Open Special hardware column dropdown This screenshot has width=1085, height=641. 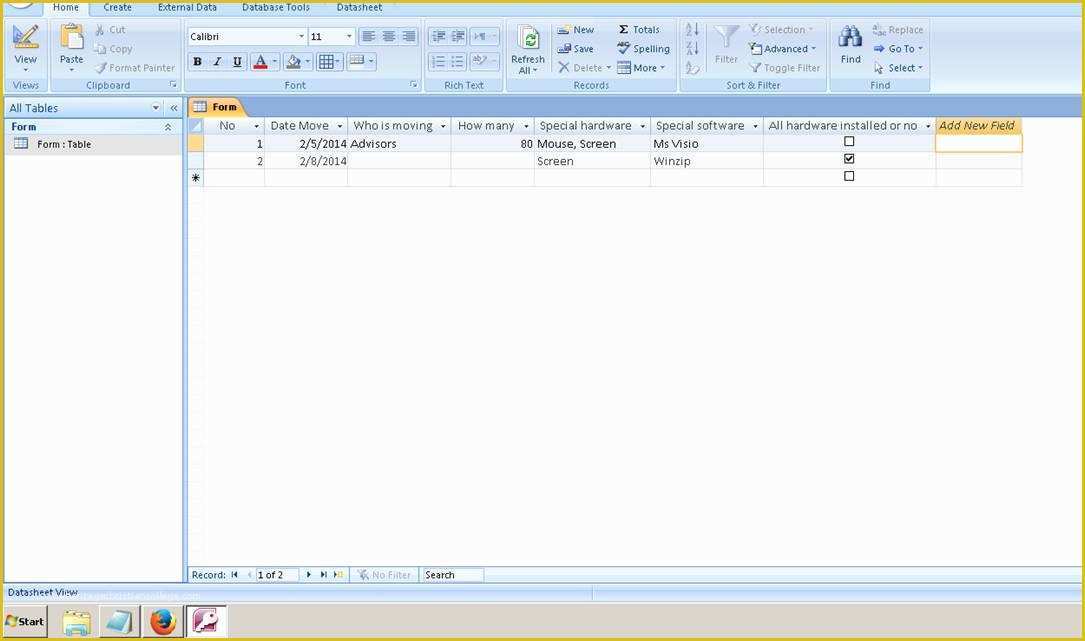tap(642, 126)
